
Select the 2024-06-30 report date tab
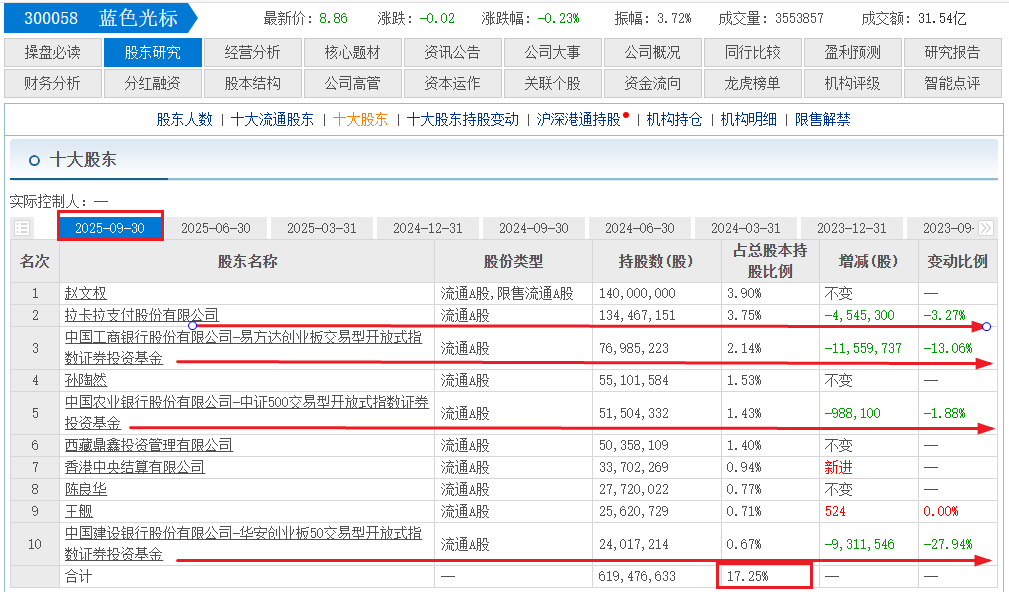[640, 228]
